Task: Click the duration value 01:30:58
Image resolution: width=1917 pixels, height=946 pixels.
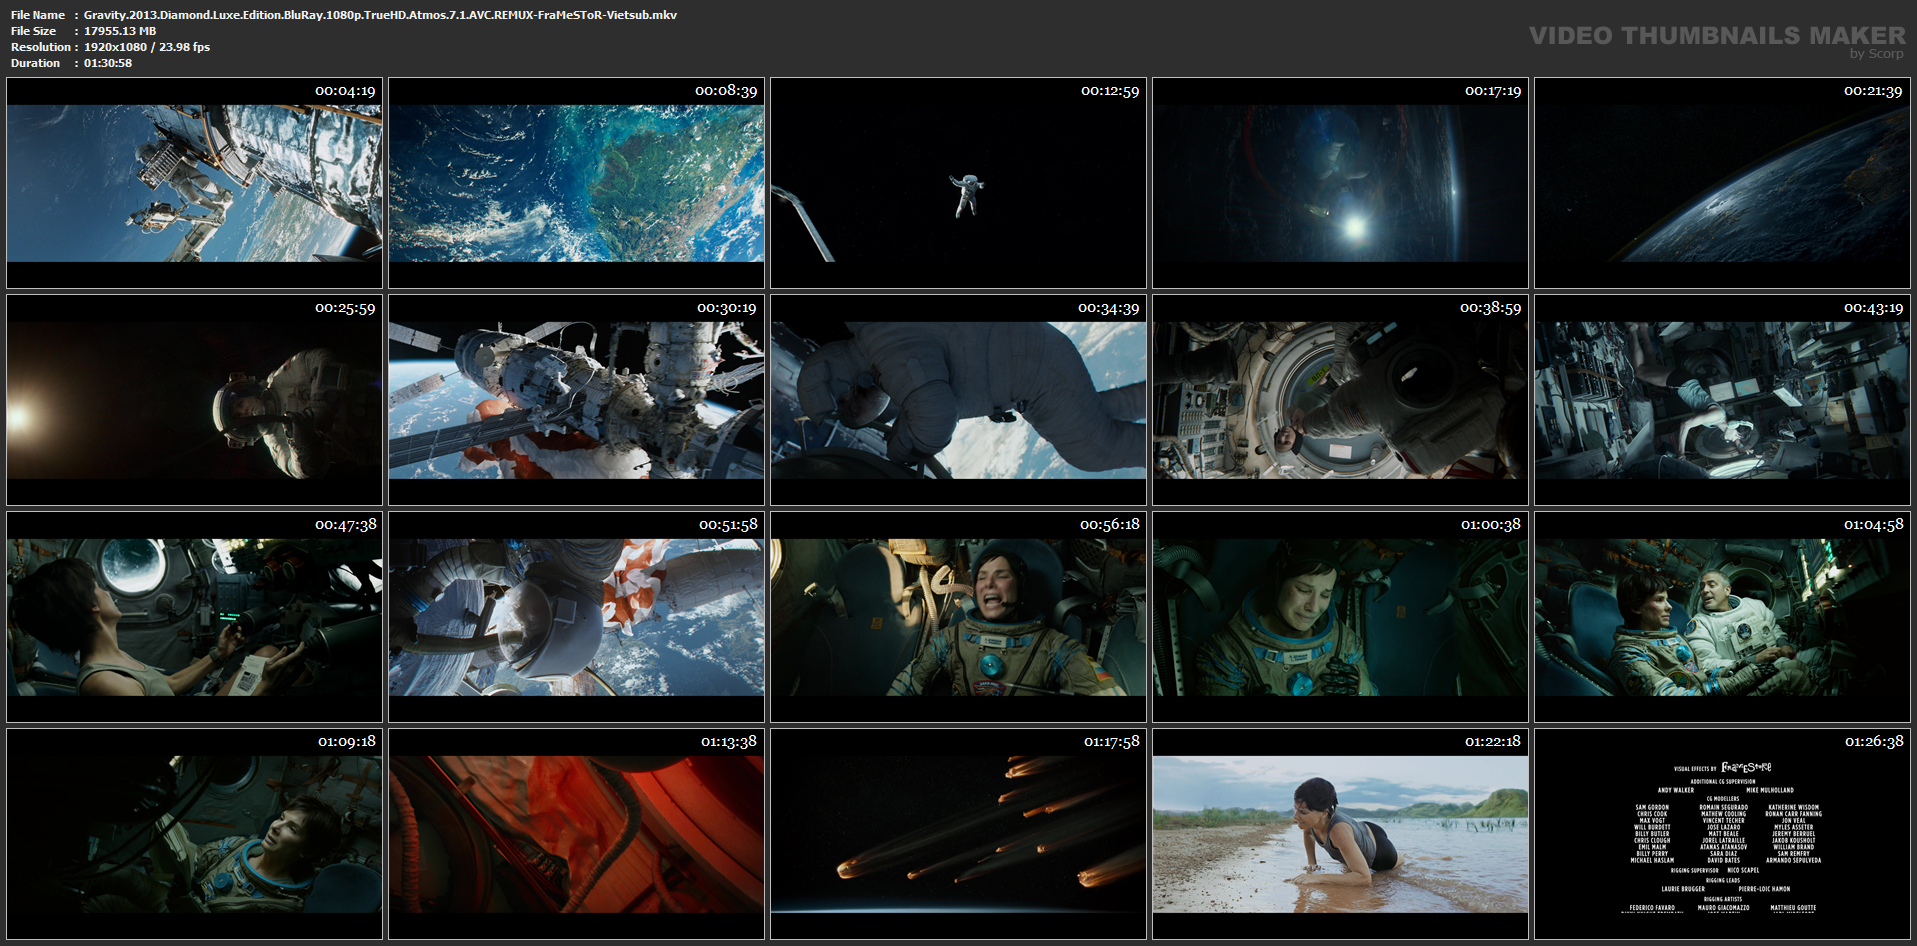Action: tap(108, 63)
